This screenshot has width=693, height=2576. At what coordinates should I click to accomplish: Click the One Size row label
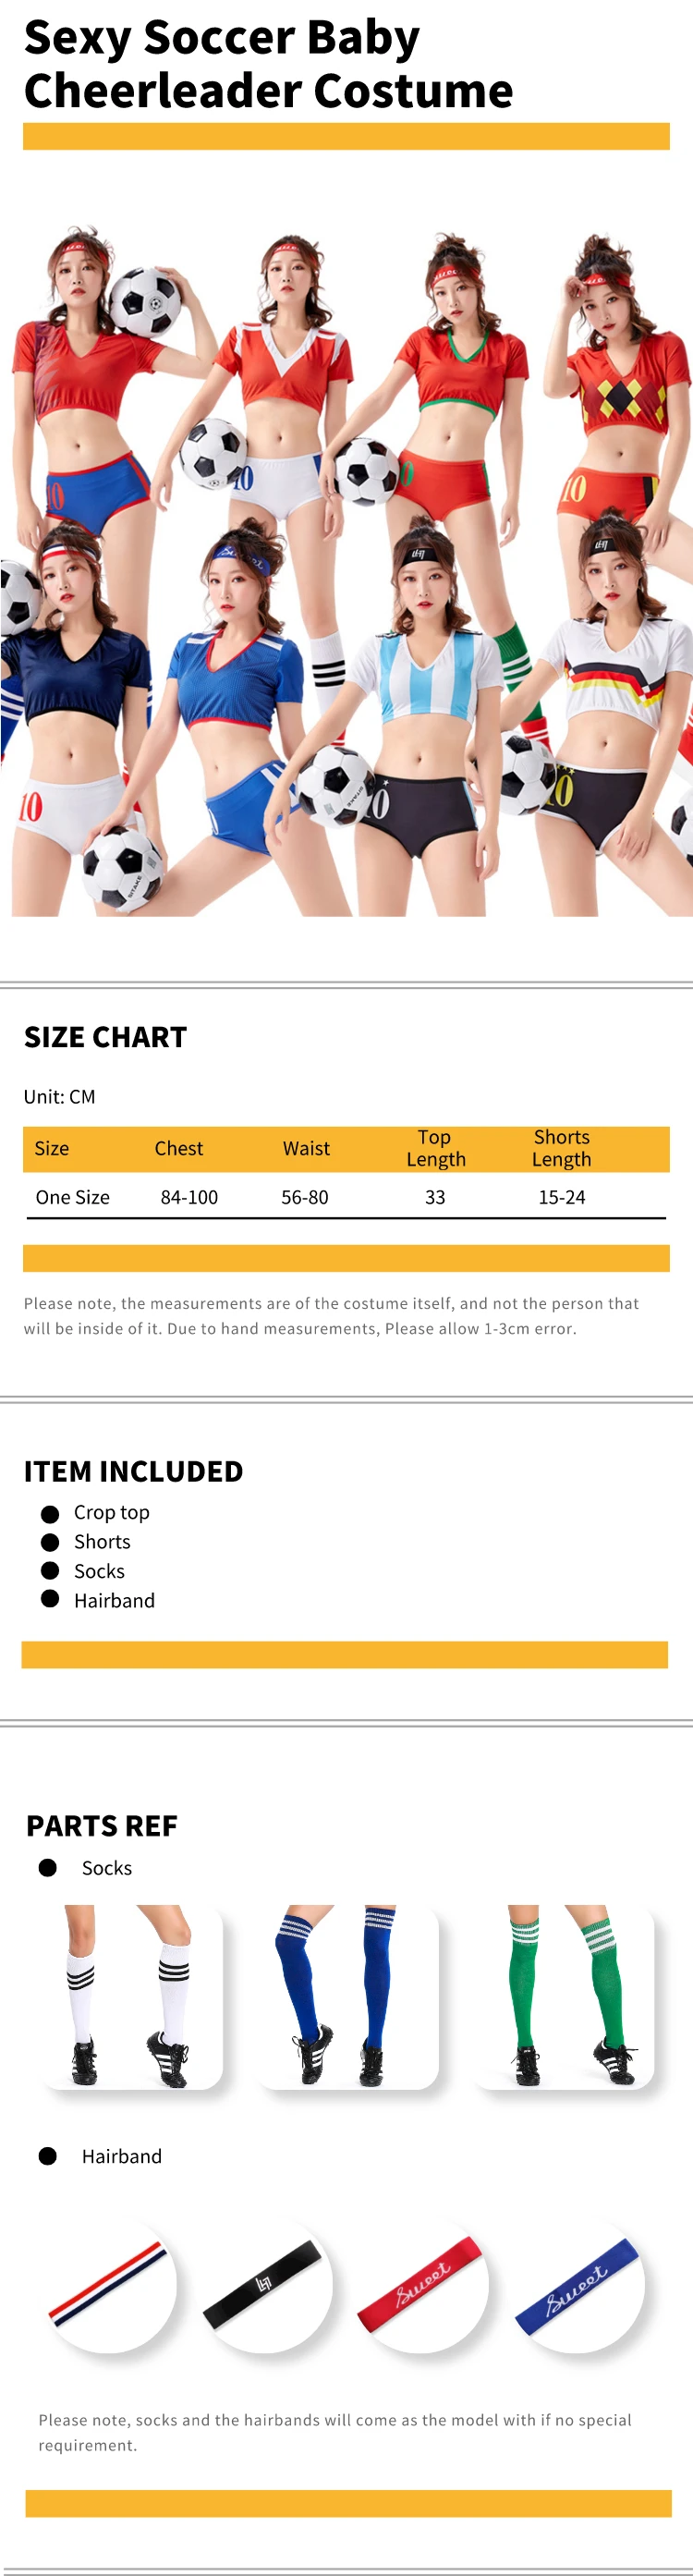pos(72,1197)
